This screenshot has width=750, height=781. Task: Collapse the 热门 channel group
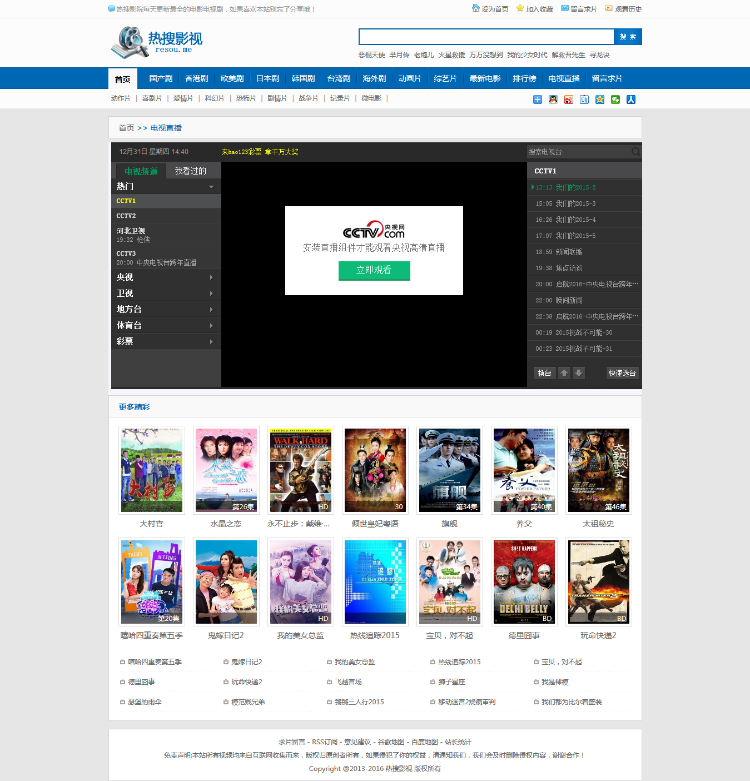166,186
